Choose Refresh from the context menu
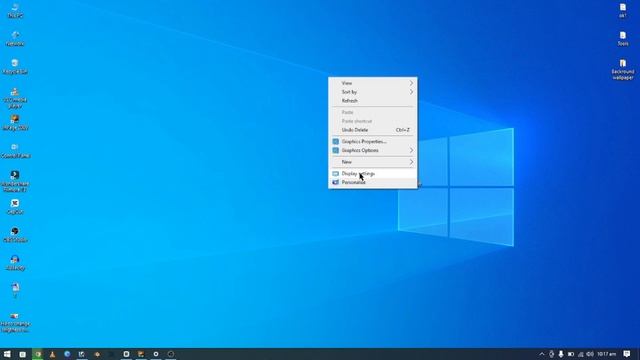This screenshot has width=640, height=360. pyautogui.click(x=373, y=100)
